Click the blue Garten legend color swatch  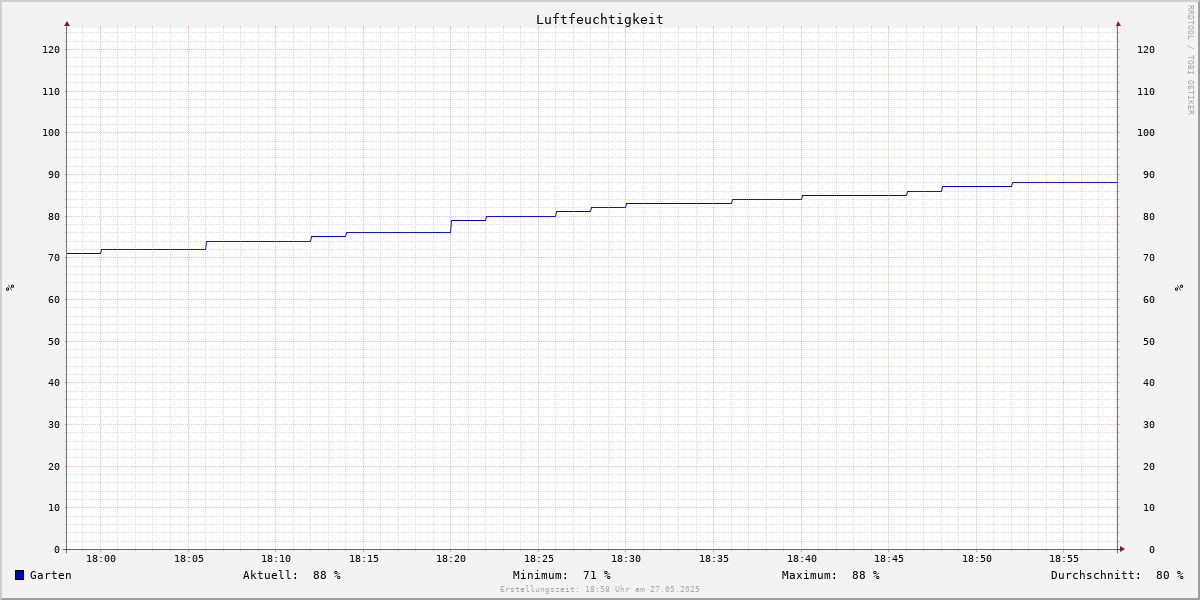pyautogui.click(x=19, y=575)
